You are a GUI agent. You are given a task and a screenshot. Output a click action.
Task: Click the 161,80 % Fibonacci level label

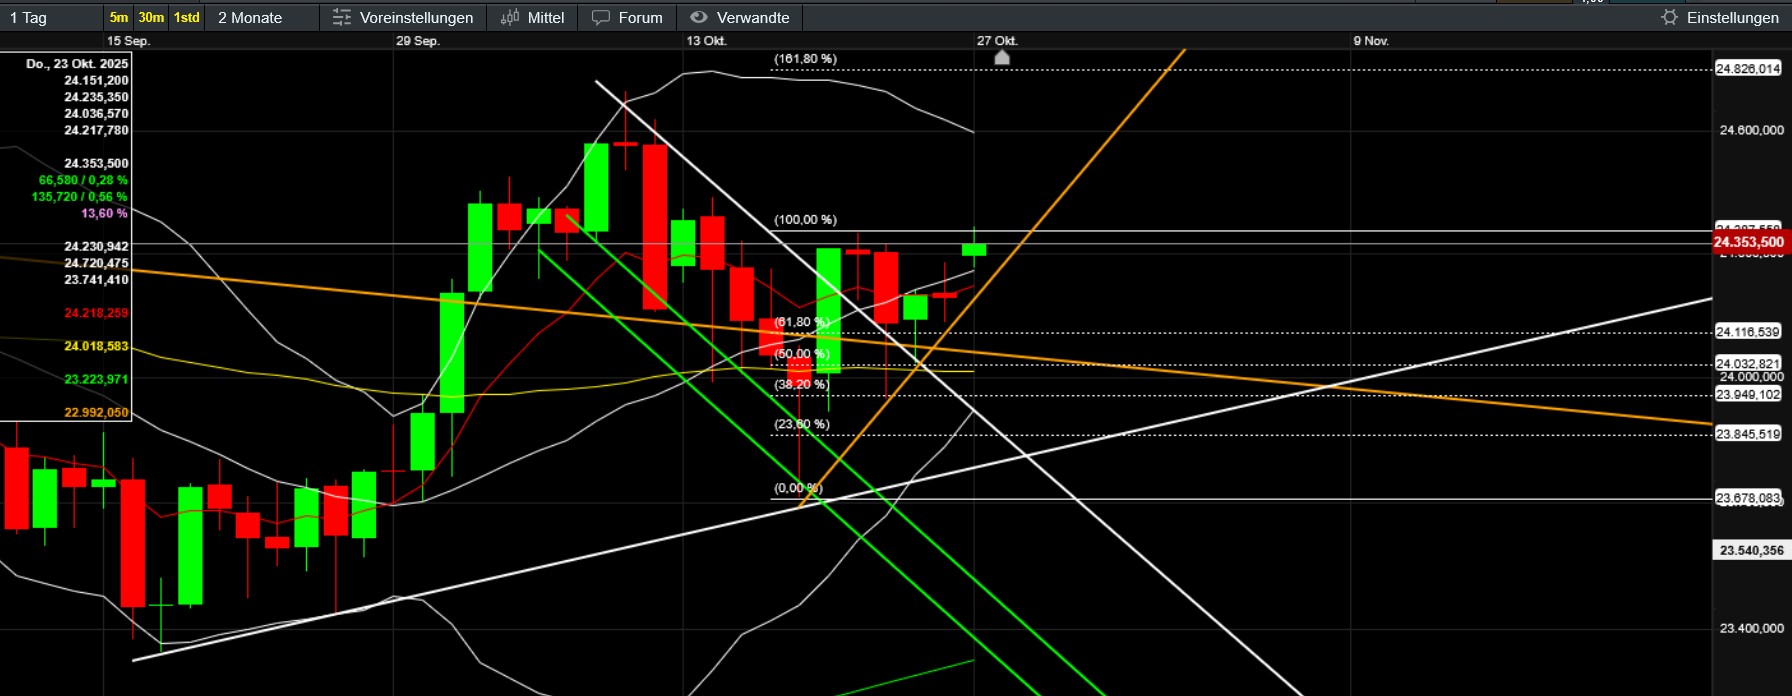805,59
